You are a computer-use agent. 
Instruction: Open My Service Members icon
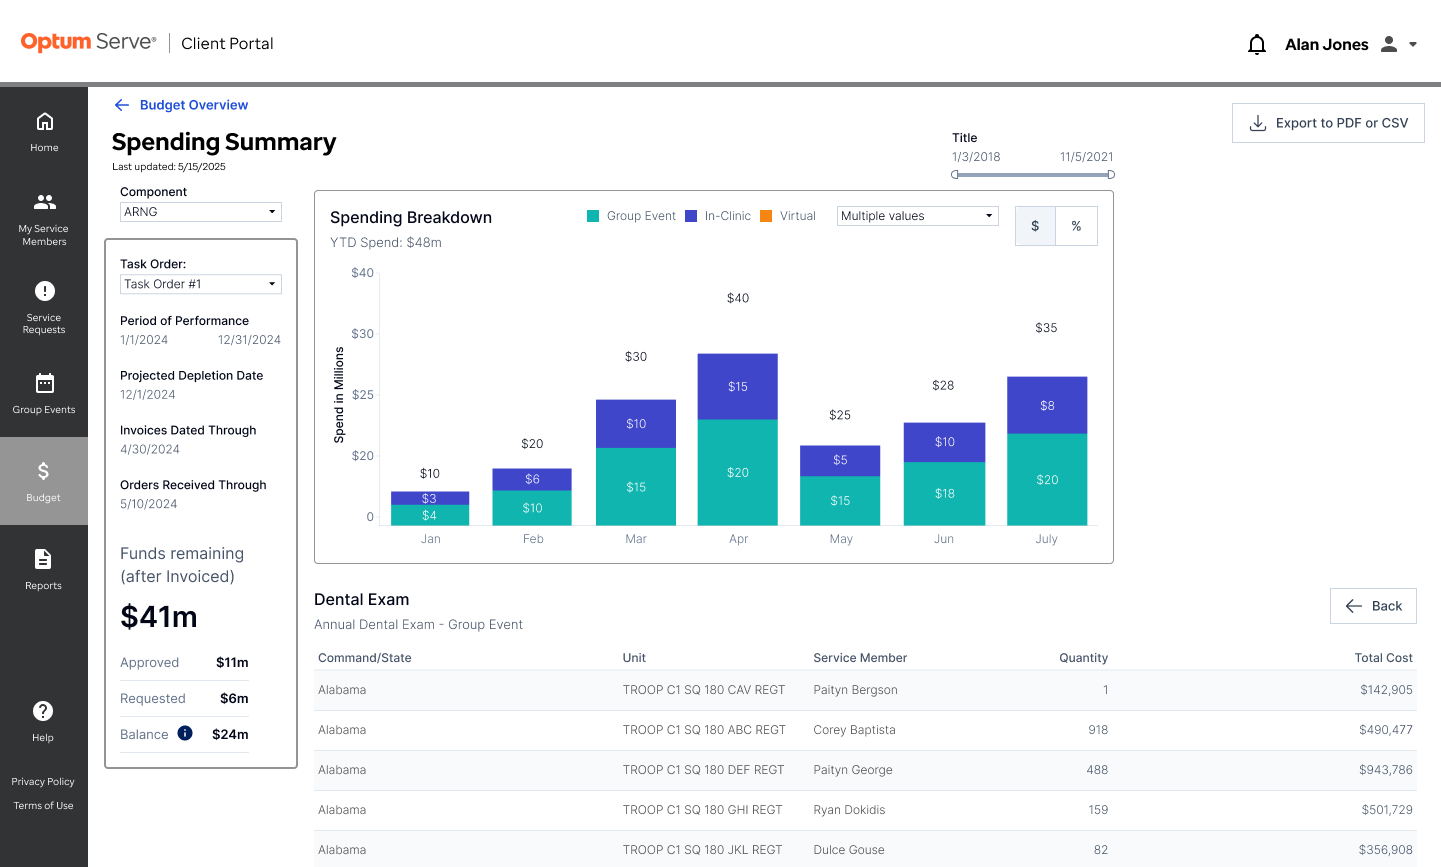pos(45,201)
